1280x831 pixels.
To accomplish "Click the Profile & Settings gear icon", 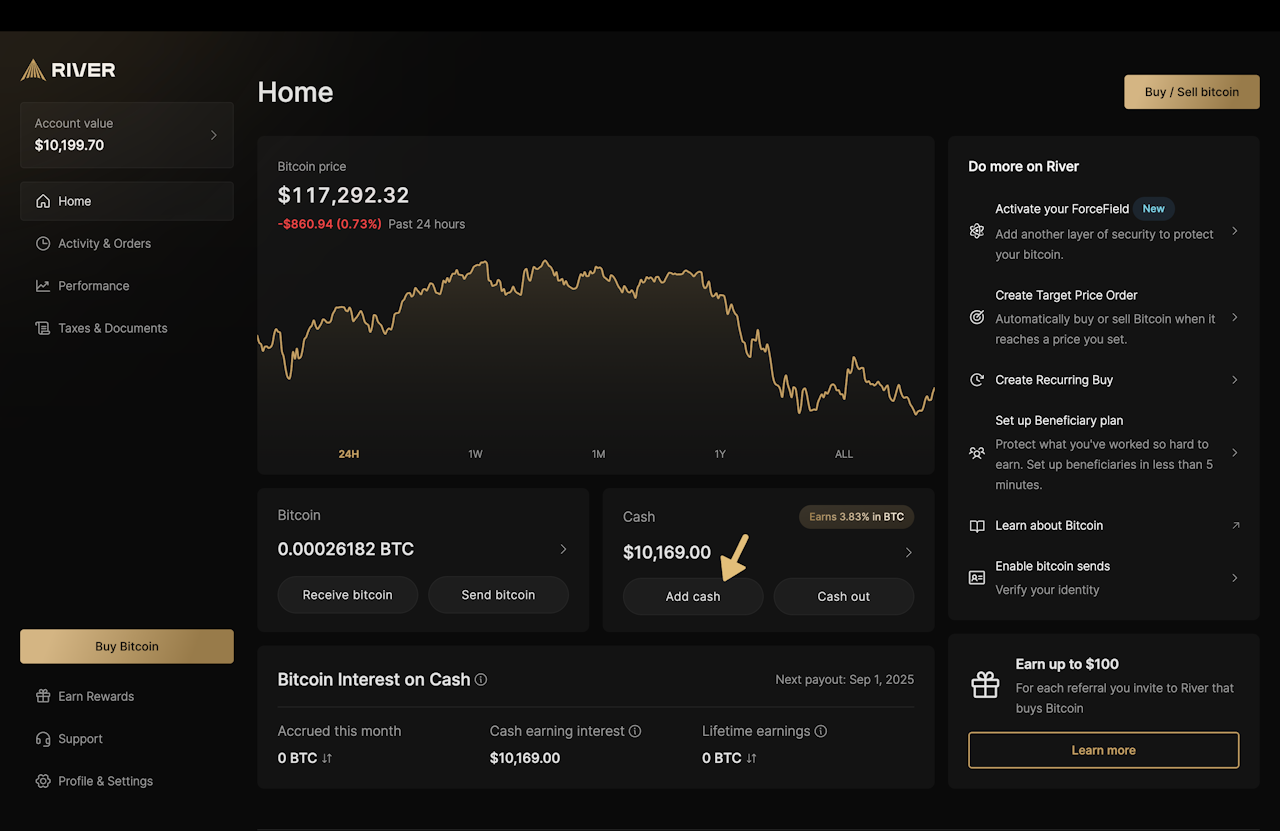I will tap(43, 781).
